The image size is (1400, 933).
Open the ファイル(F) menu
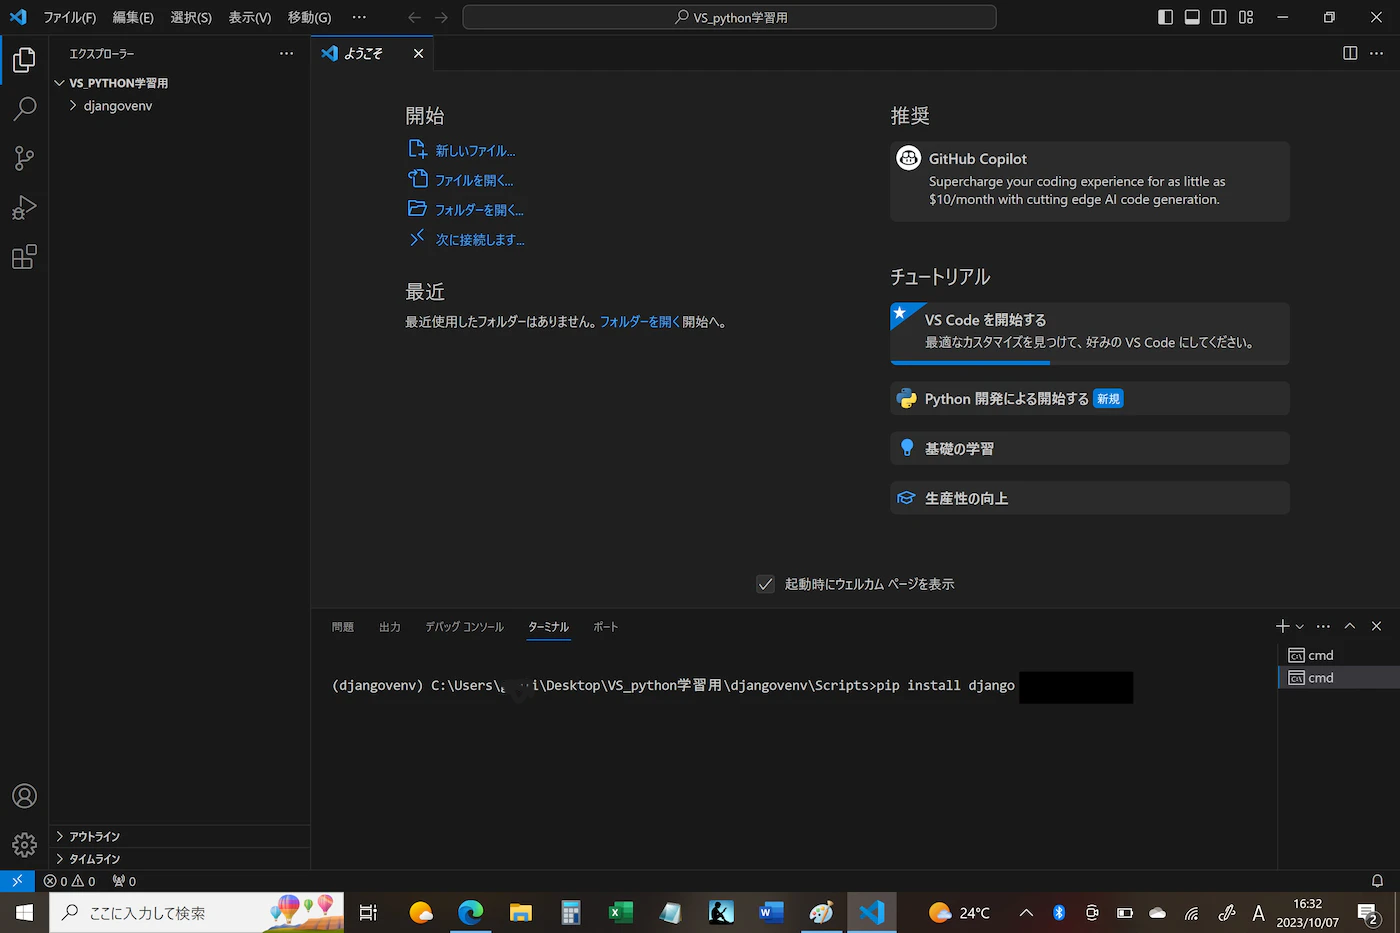(x=70, y=17)
